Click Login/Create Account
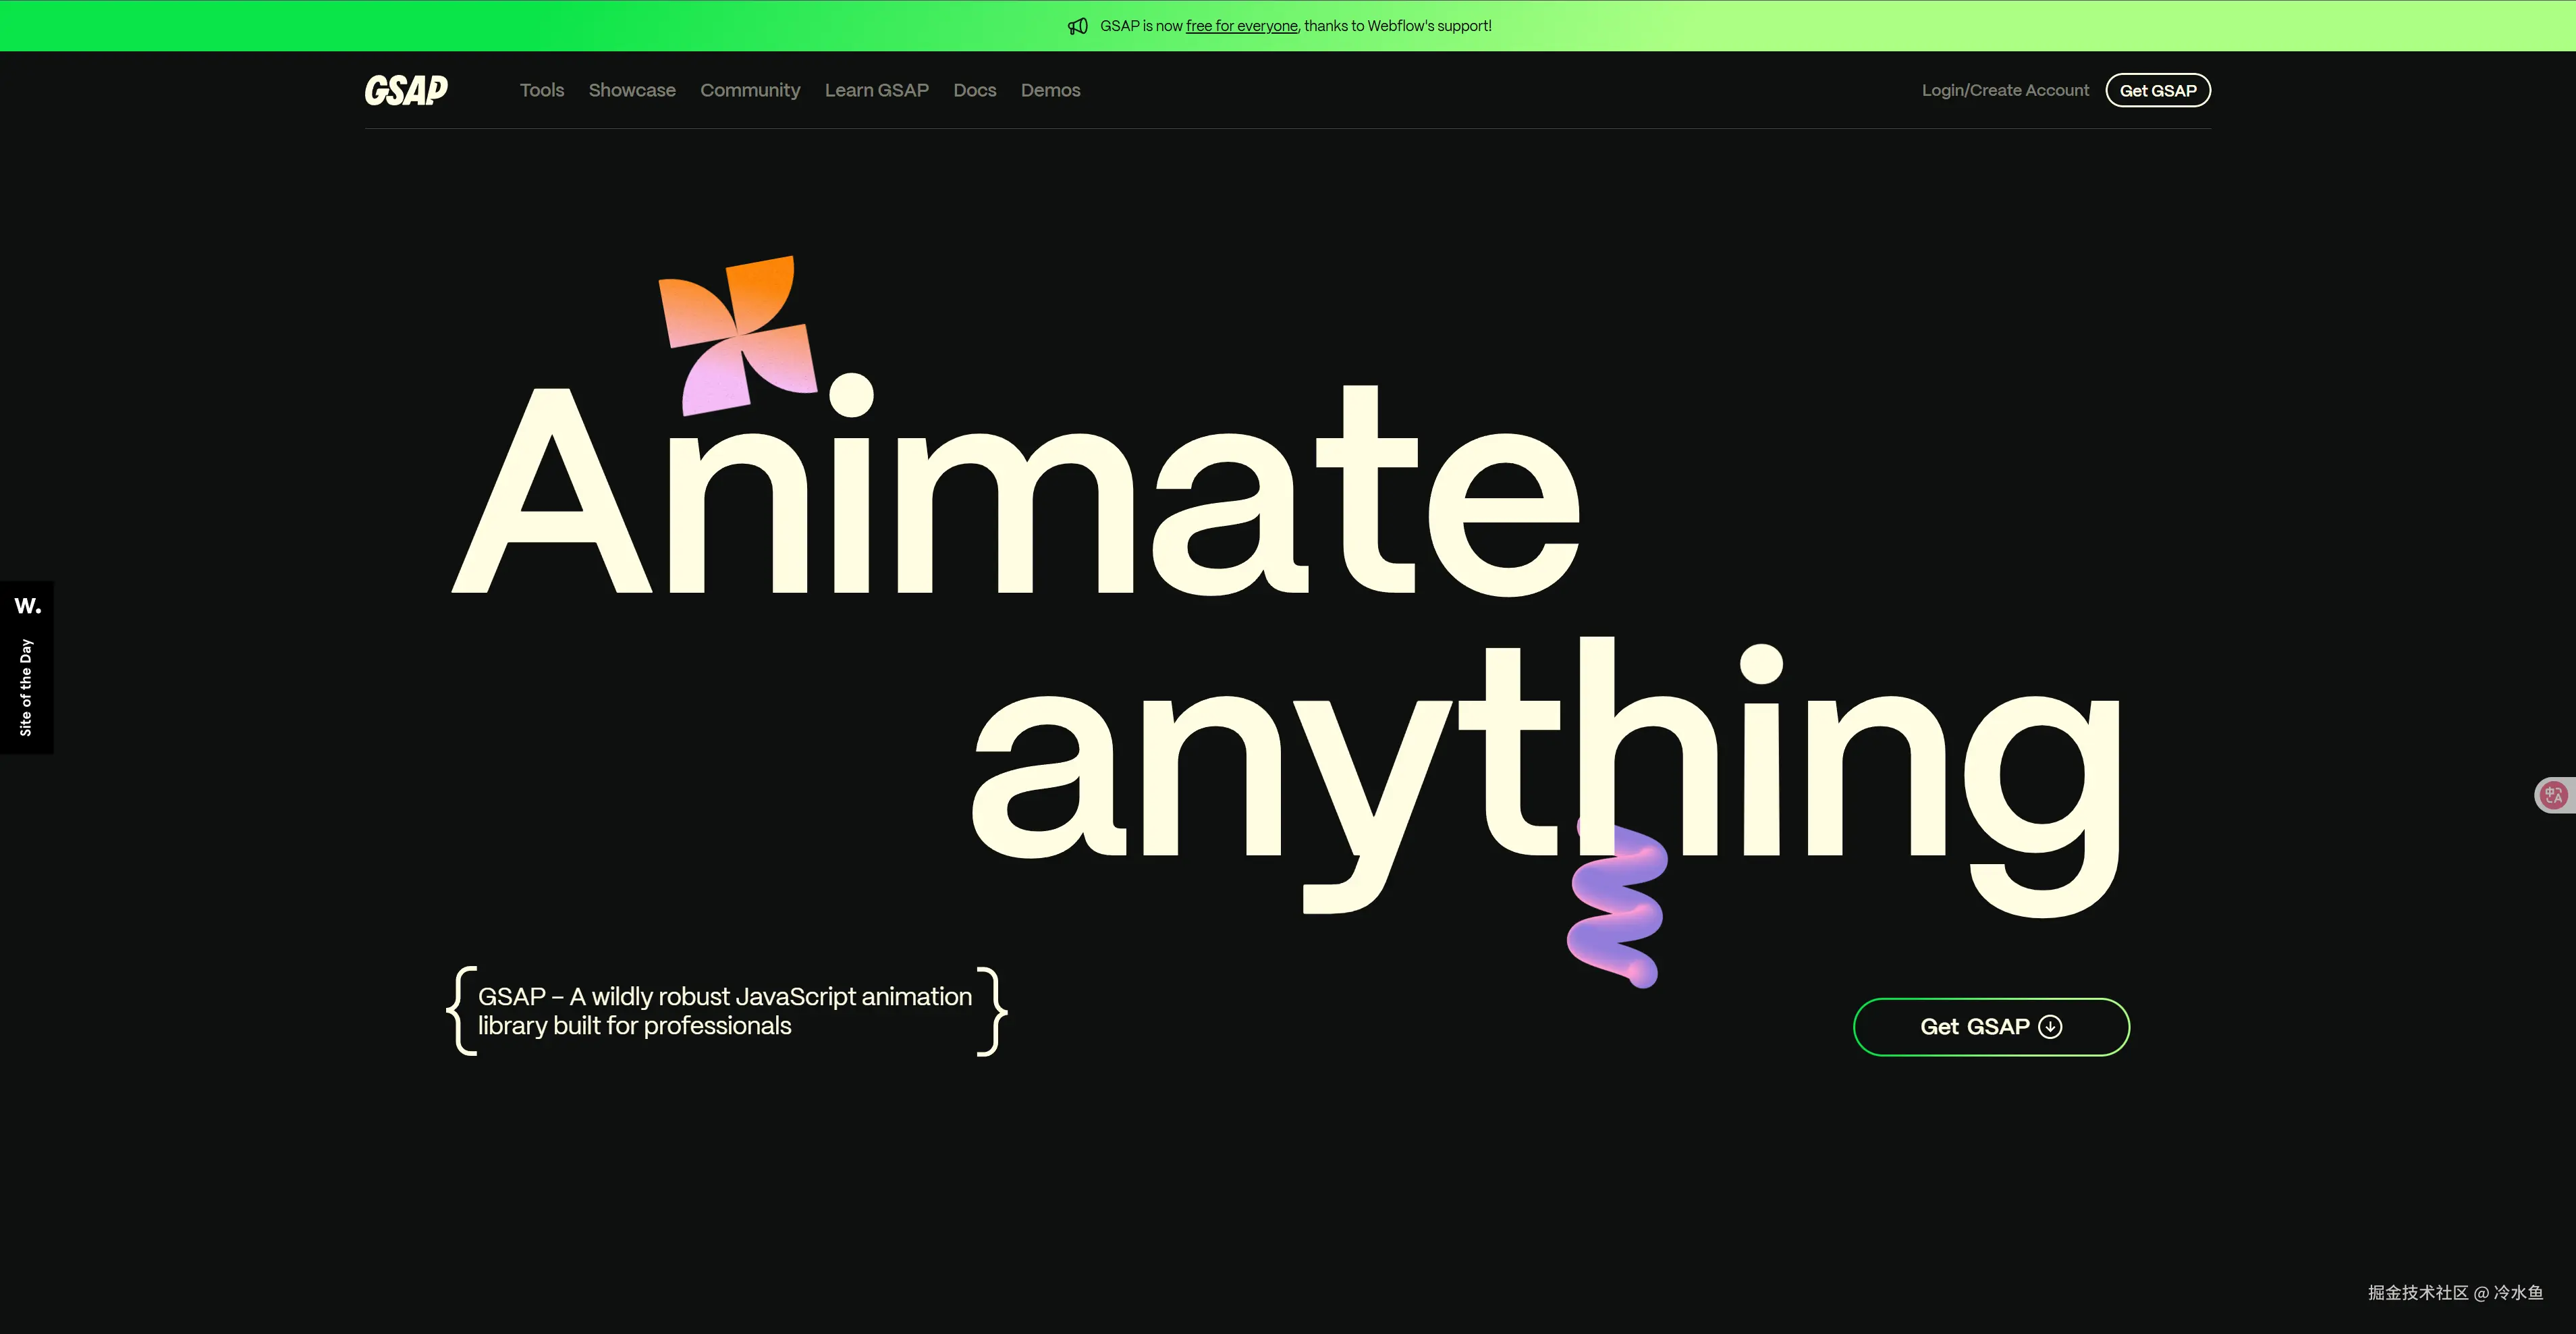This screenshot has height=1334, width=2576. 2005,90
